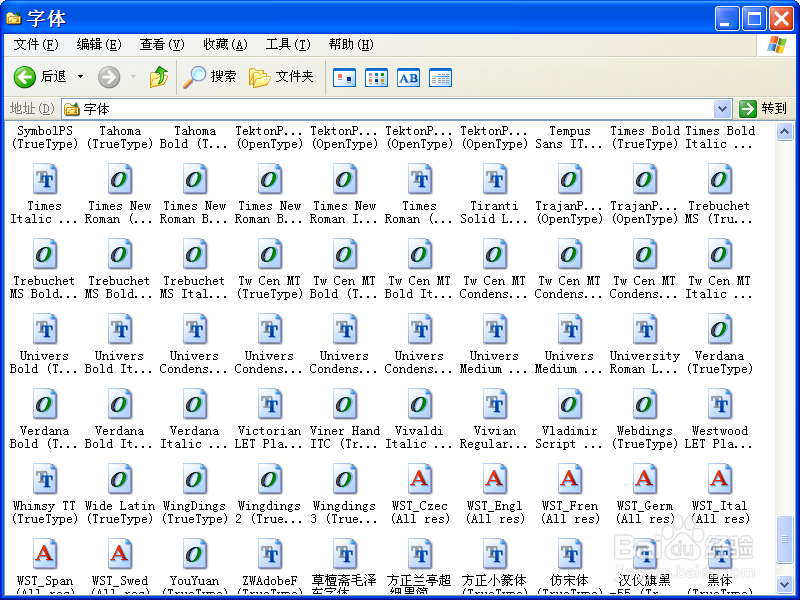Screen dimensions: 800x600
Task: Select Wingdings 2 font icon
Action: pos(270,479)
